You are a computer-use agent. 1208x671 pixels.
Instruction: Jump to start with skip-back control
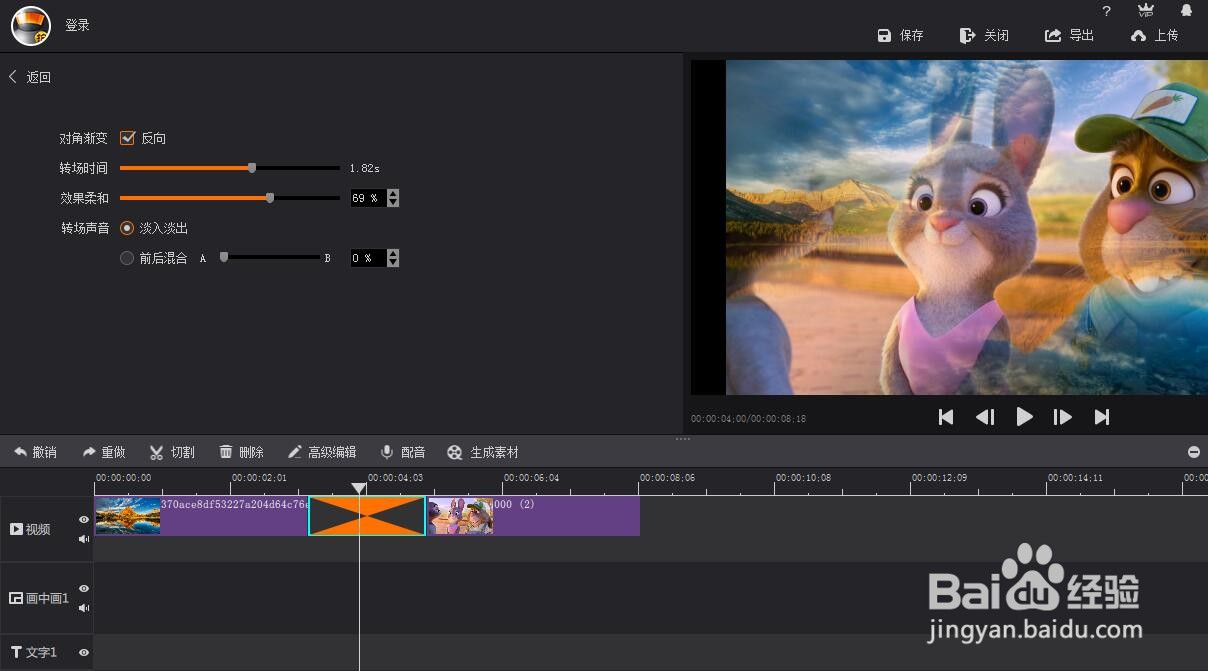click(x=946, y=417)
